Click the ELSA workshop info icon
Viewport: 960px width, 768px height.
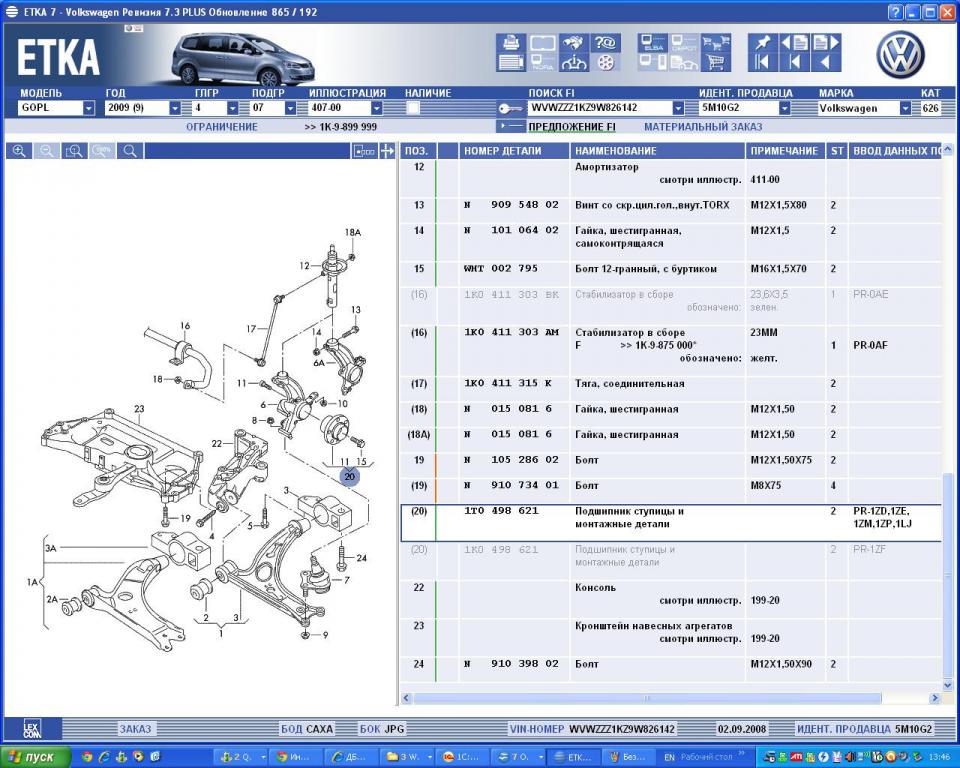click(653, 43)
